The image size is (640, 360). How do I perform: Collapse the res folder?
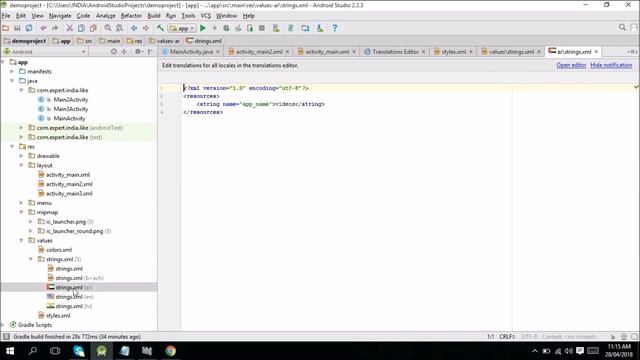point(12,147)
